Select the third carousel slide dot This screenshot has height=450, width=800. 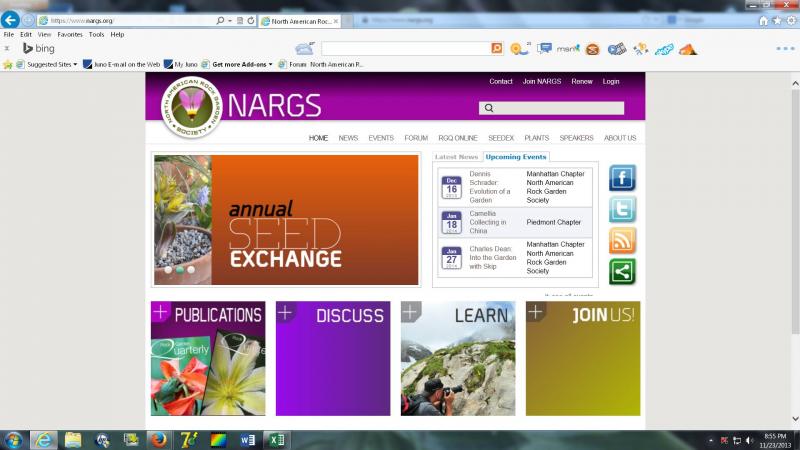point(190,270)
